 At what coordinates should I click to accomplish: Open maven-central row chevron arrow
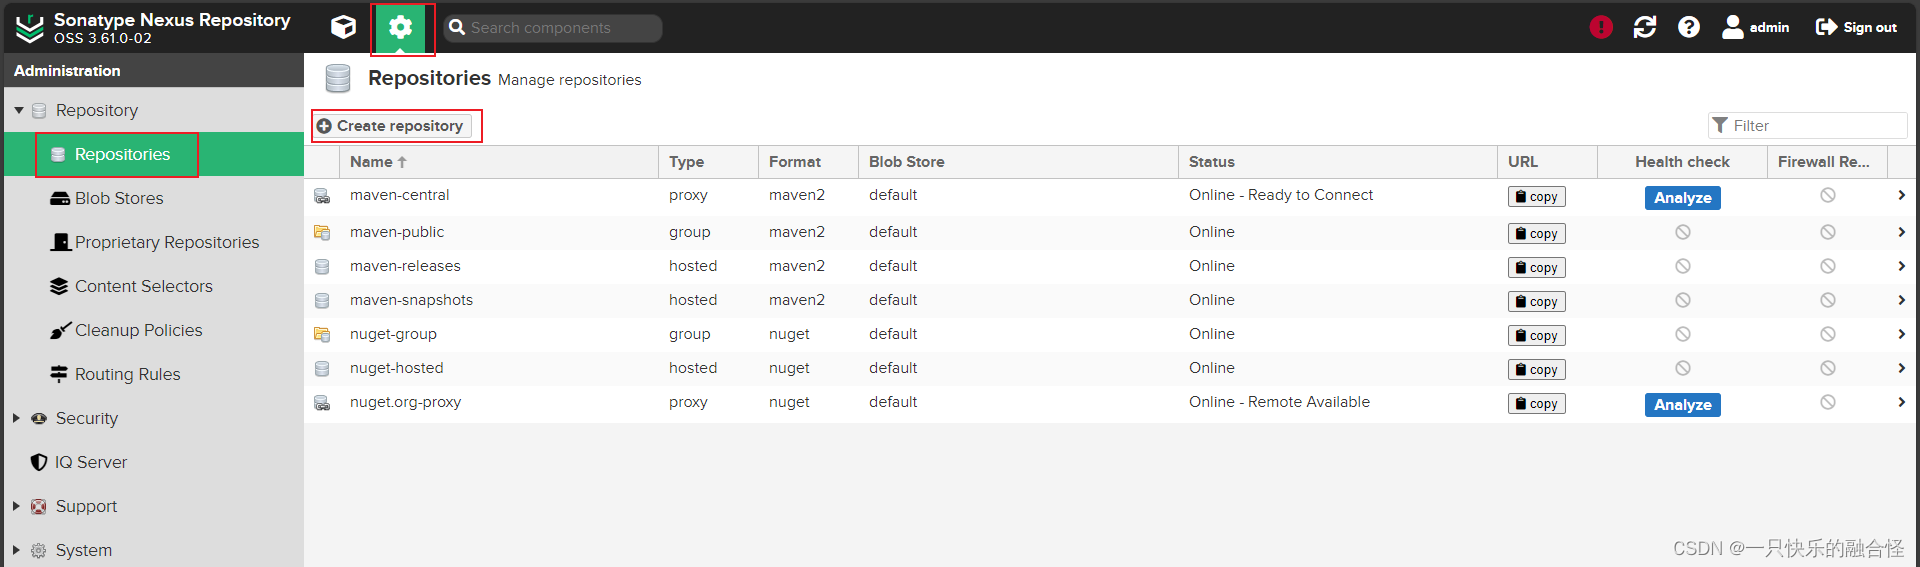pos(1901,195)
